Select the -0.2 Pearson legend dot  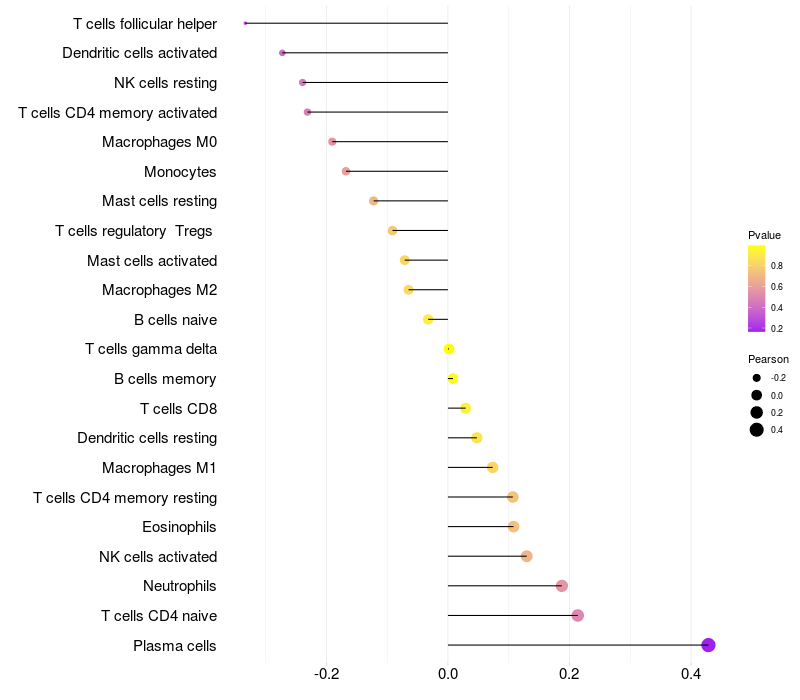coord(757,378)
